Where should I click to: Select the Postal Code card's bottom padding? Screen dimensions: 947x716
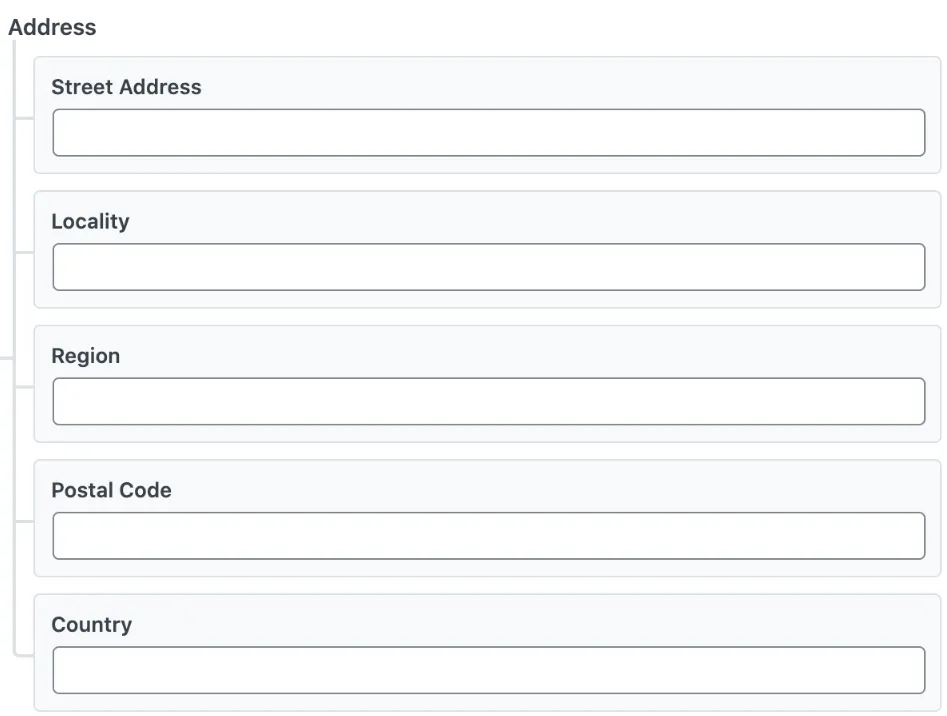click(487, 568)
